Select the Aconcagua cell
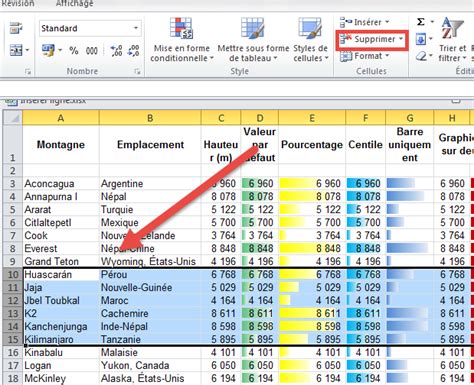This screenshot has width=474, height=385. point(61,184)
